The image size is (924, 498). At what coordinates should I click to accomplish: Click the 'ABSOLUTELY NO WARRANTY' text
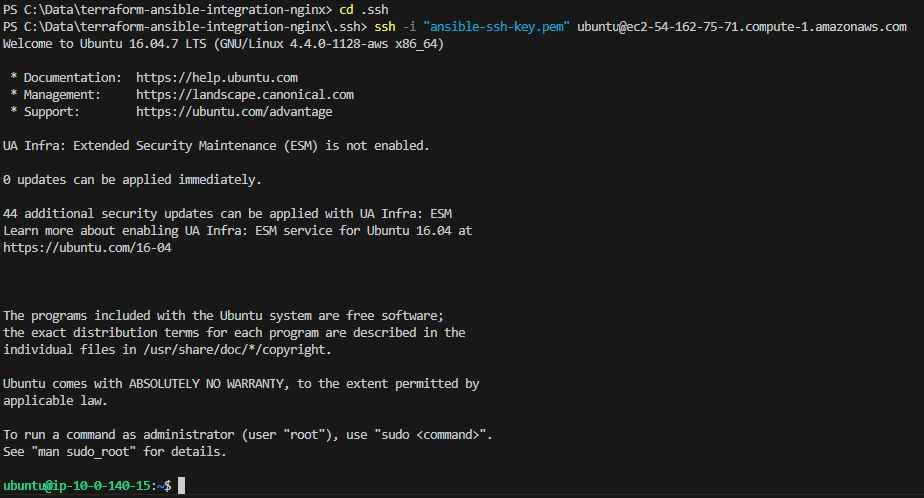206,384
